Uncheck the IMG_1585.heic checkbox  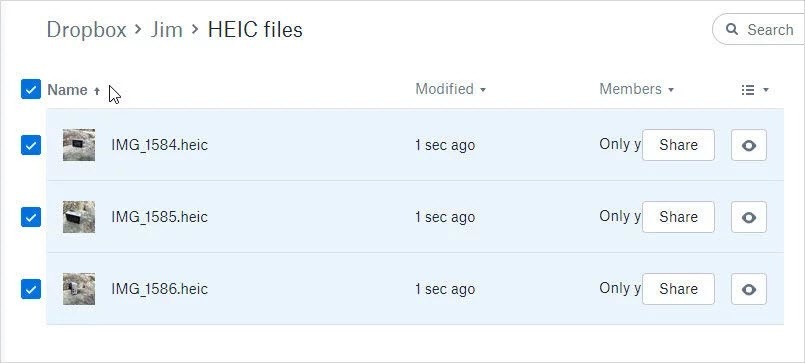pos(31,217)
